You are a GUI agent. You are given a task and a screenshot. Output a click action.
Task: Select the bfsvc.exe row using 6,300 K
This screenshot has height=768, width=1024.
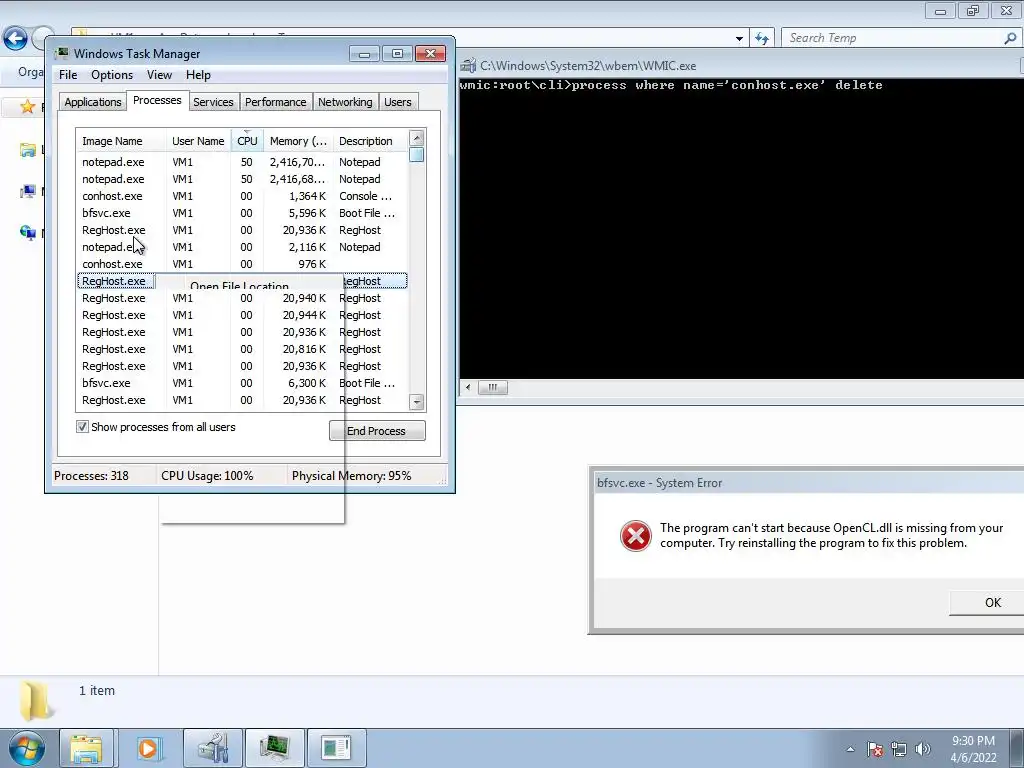pos(242,383)
